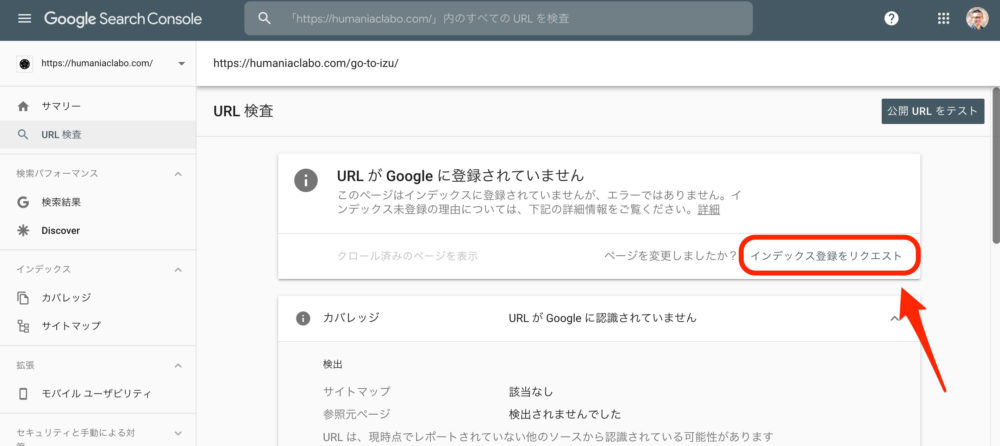Click the 検出 subsection label
The width and height of the screenshot is (1000, 446).
[x=333, y=365]
